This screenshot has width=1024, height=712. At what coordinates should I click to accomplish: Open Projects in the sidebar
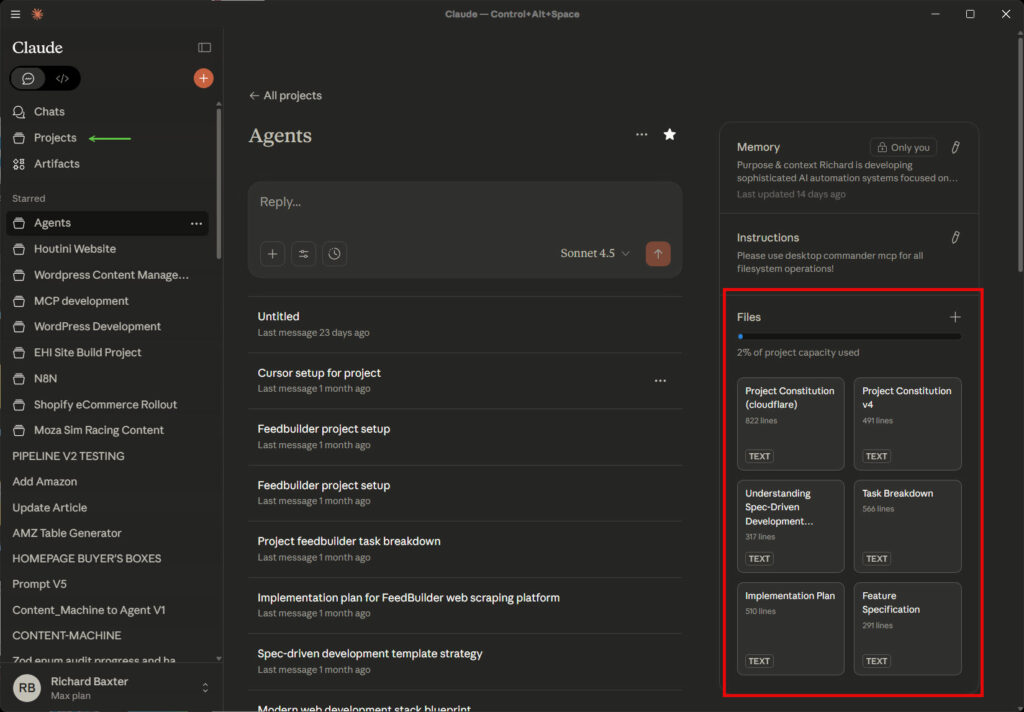pyautogui.click(x=55, y=138)
